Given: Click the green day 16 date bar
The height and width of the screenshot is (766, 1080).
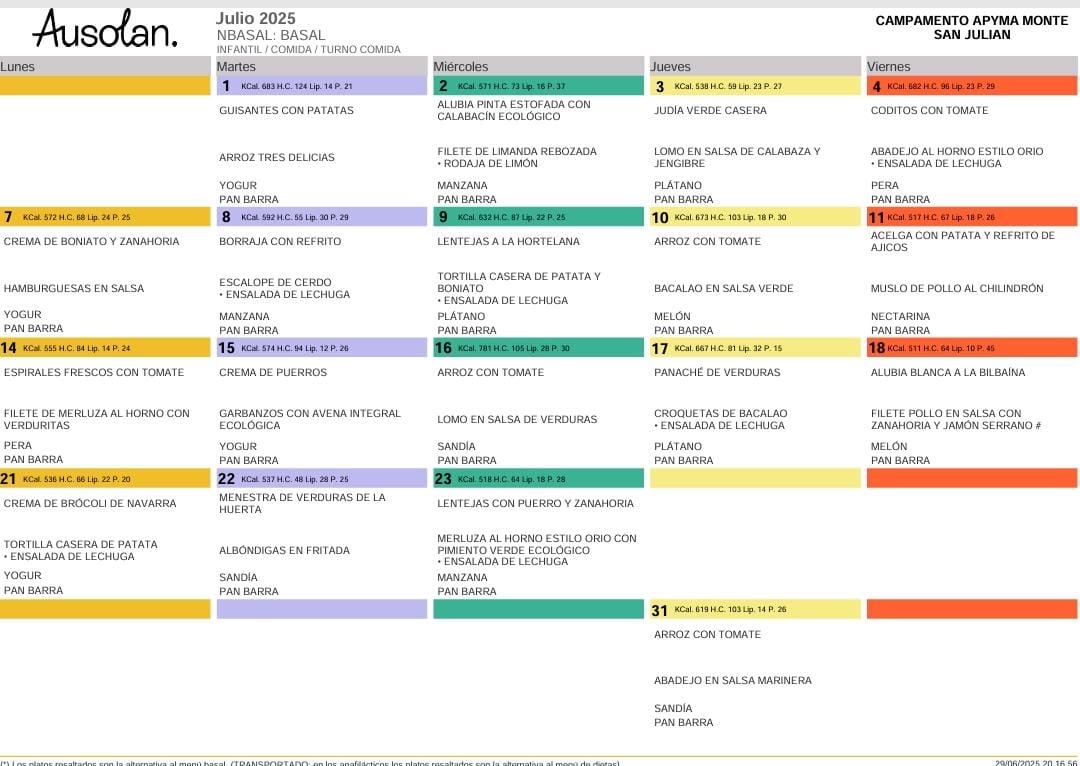Looking at the screenshot, I should pos(538,348).
